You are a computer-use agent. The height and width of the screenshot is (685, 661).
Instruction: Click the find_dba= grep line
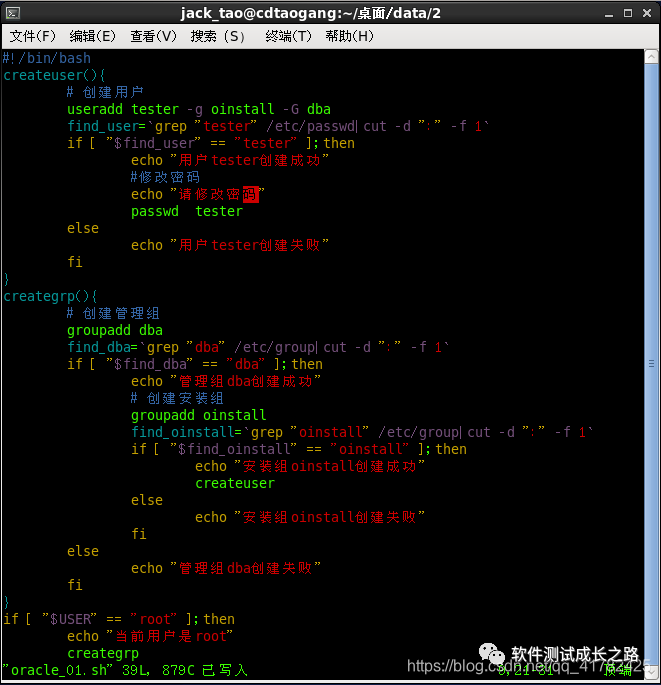point(258,347)
